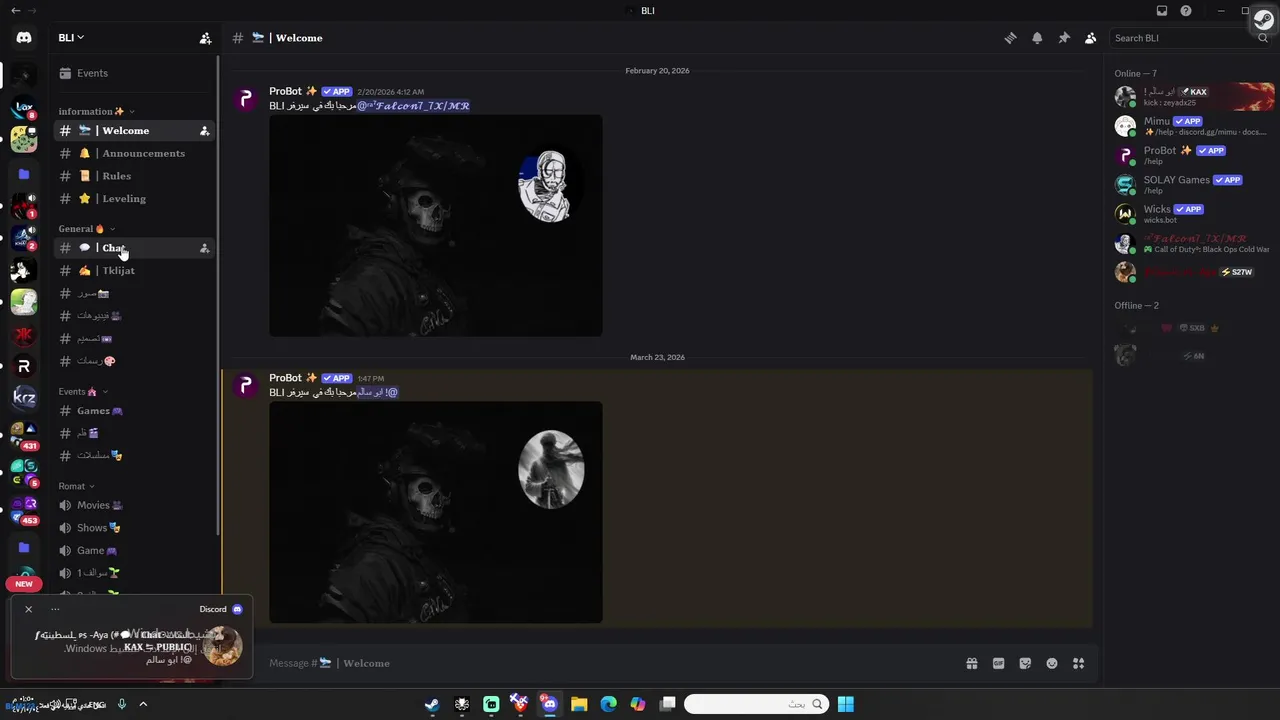Open ProBot profile in member list

click(1194, 155)
